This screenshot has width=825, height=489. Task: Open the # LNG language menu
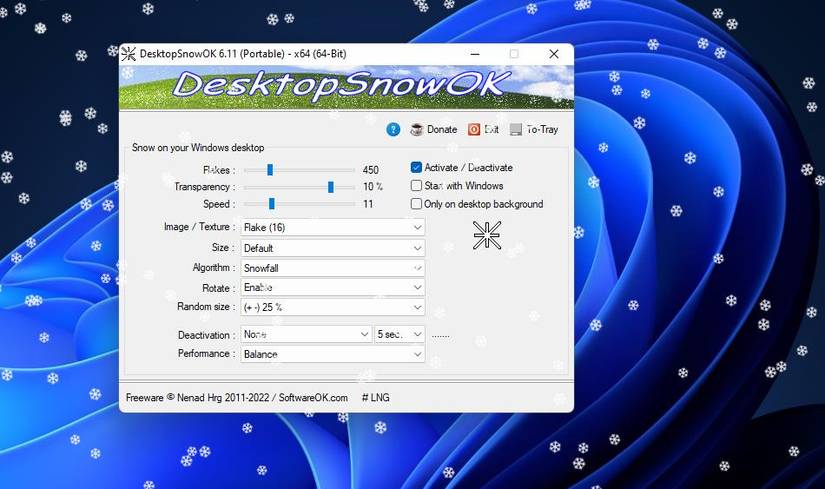point(376,397)
